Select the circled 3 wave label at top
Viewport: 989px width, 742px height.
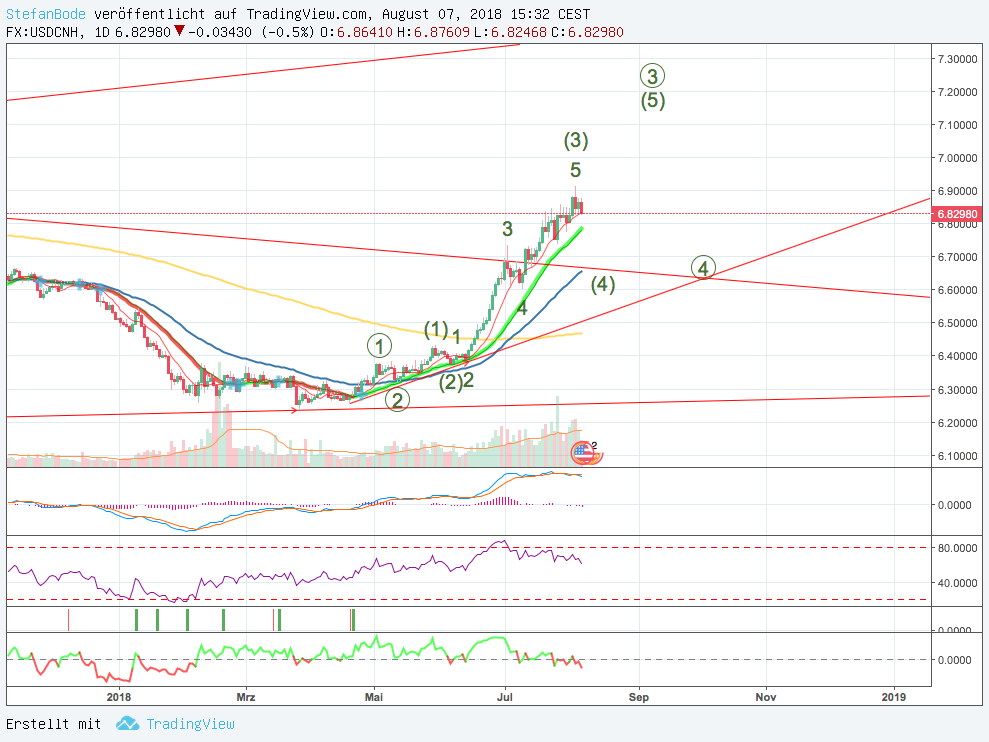652,76
